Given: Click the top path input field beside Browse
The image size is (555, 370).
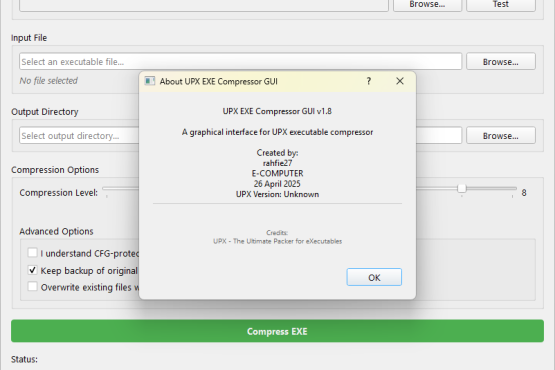Looking at the screenshot, I should pyautogui.click(x=204, y=5).
